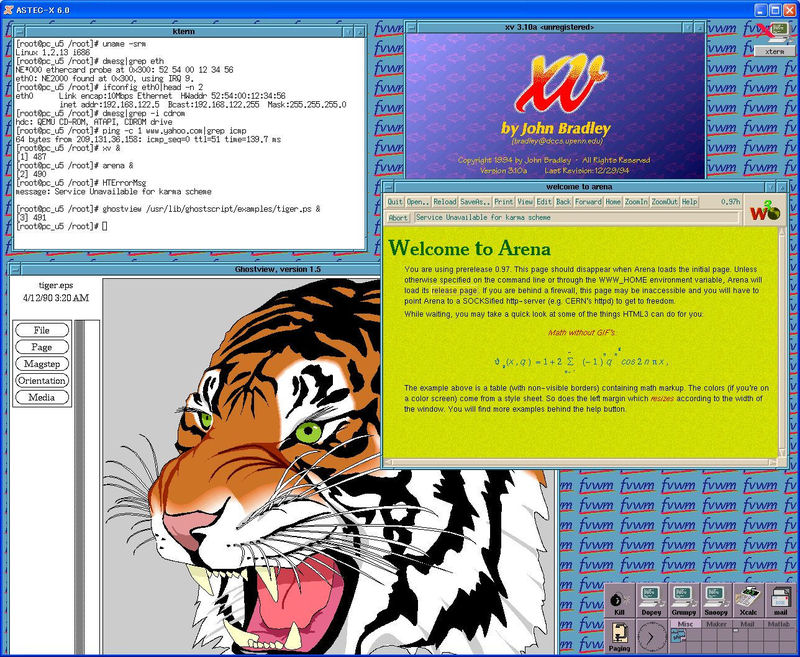Click Print in the Arena toolbar
This screenshot has width=800, height=657.
click(x=504, y=202)
